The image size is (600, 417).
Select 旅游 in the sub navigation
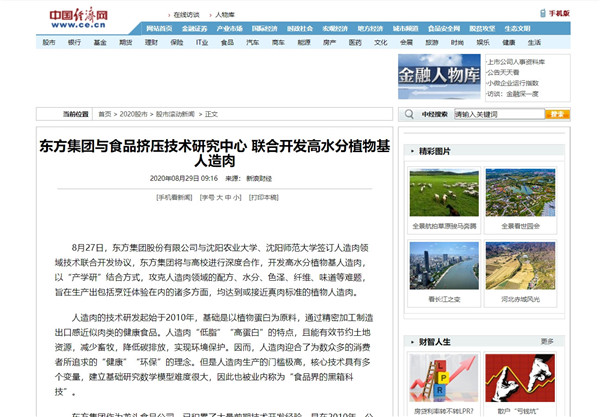(x=432, y=42)
